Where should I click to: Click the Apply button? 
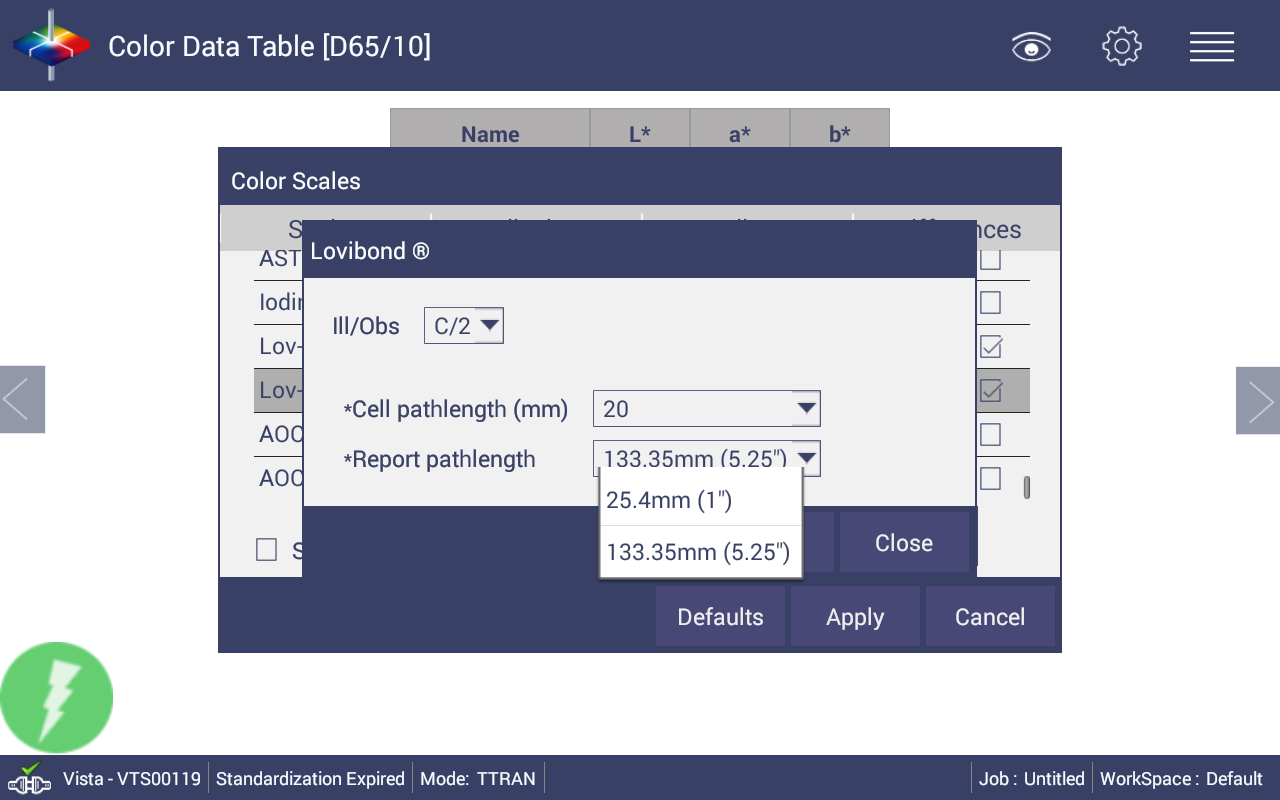855,617
